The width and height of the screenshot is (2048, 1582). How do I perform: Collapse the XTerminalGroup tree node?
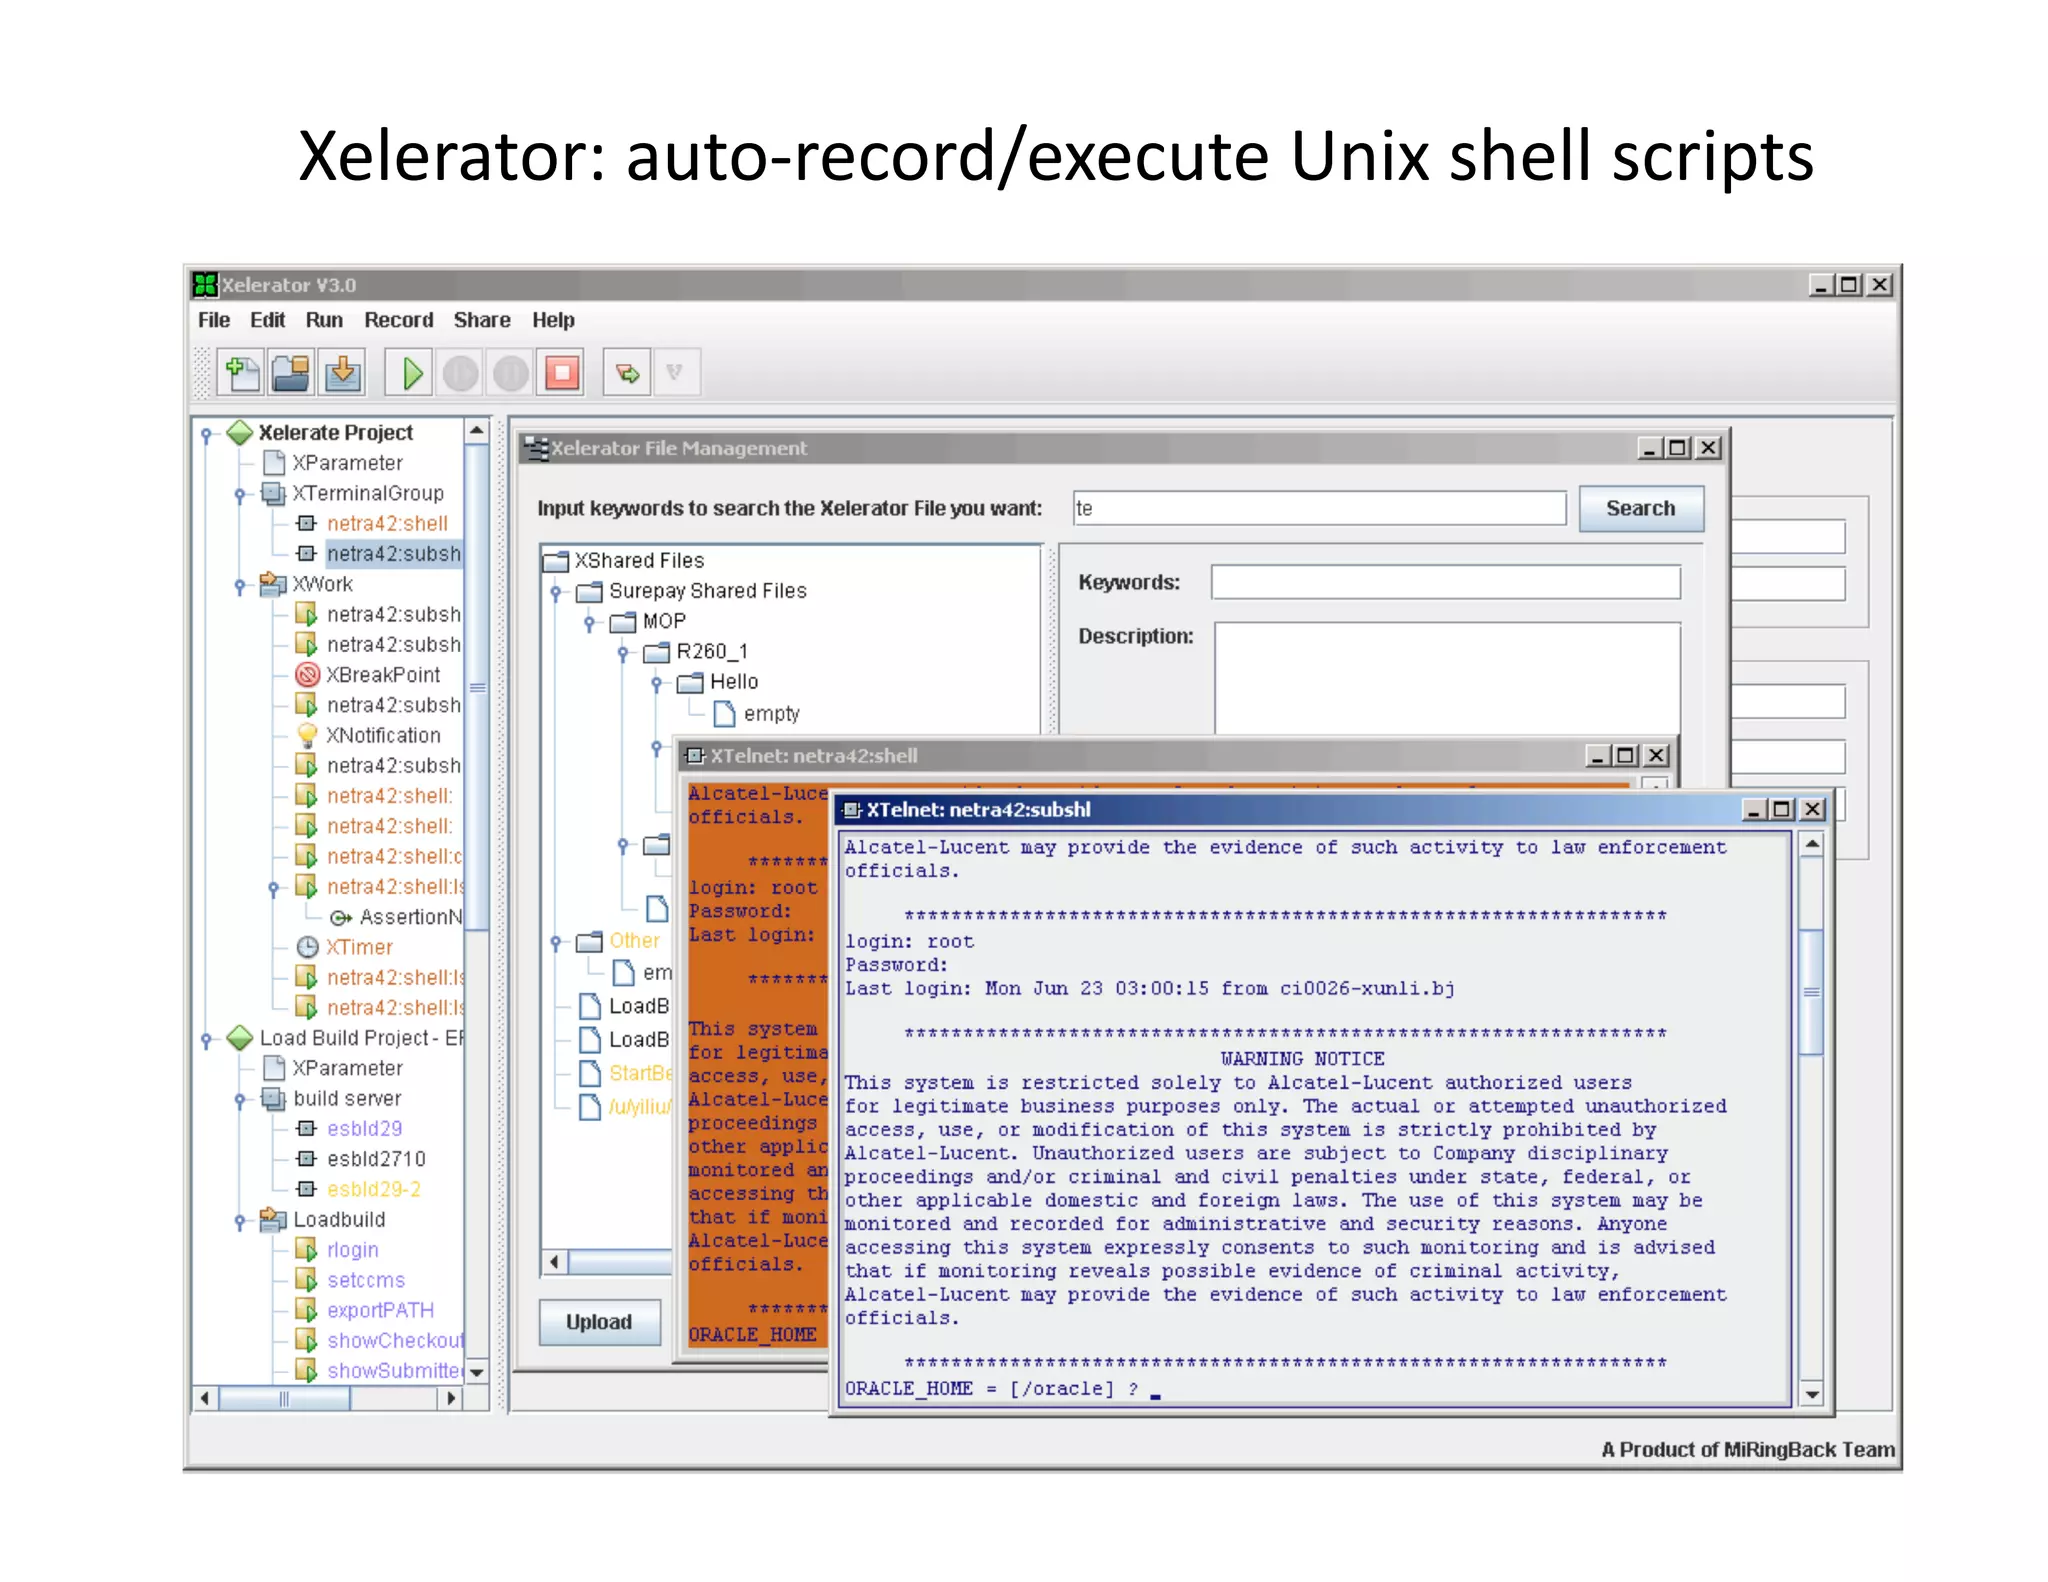240,494
